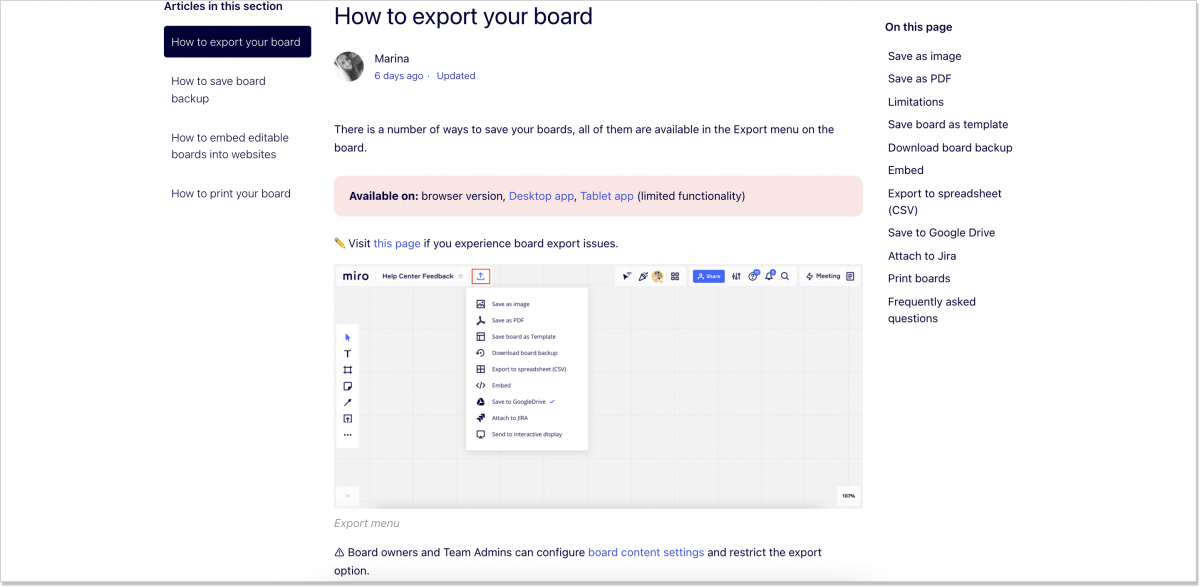Open the board content settings link

coord(644,552)
